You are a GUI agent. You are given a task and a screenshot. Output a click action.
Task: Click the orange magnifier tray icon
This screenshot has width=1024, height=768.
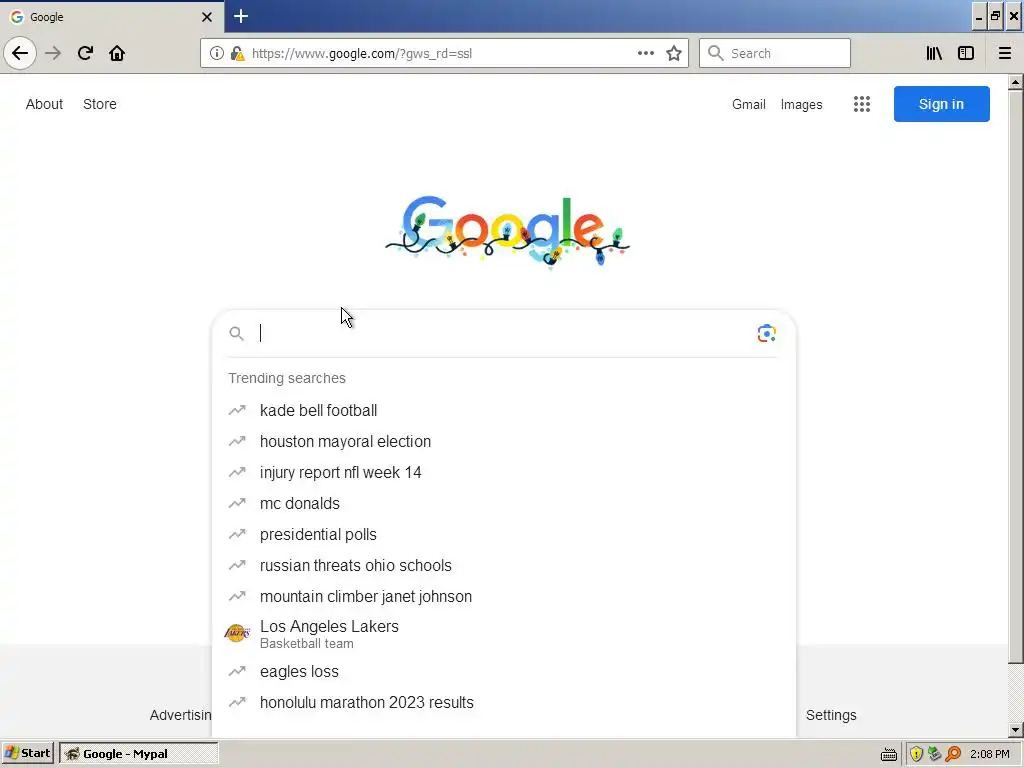coord(953,754)
